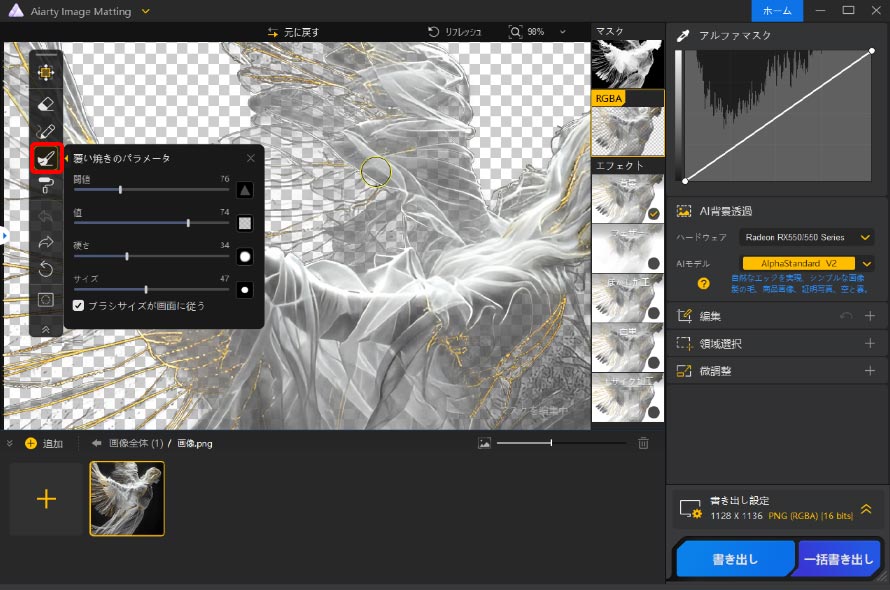Click the サイズ slider track
This screenshot has height=590, width=890.
(150, 289)
